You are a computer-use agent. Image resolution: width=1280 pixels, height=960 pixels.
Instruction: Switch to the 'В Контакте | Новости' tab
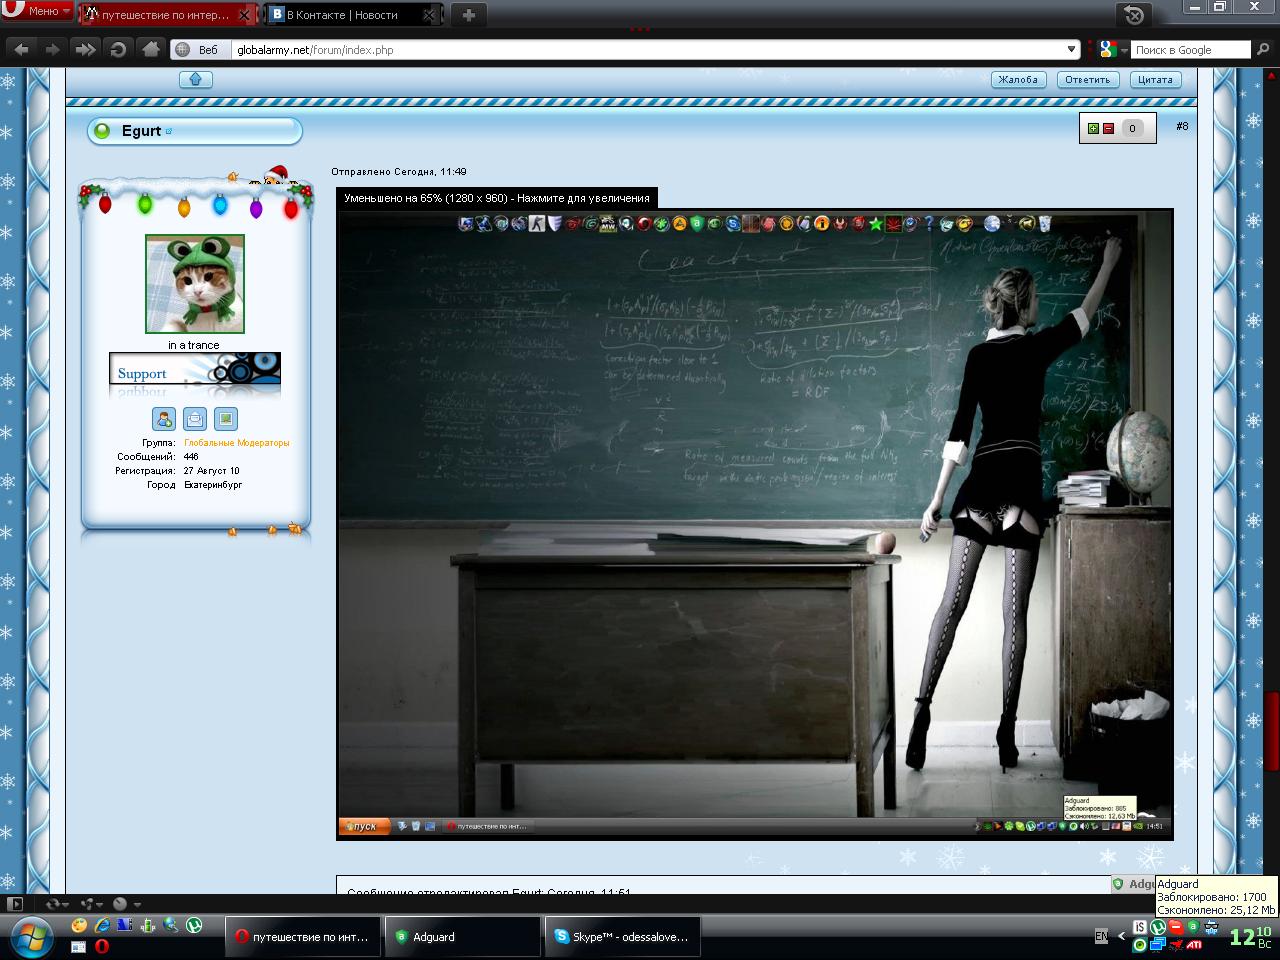coord(352,15)
